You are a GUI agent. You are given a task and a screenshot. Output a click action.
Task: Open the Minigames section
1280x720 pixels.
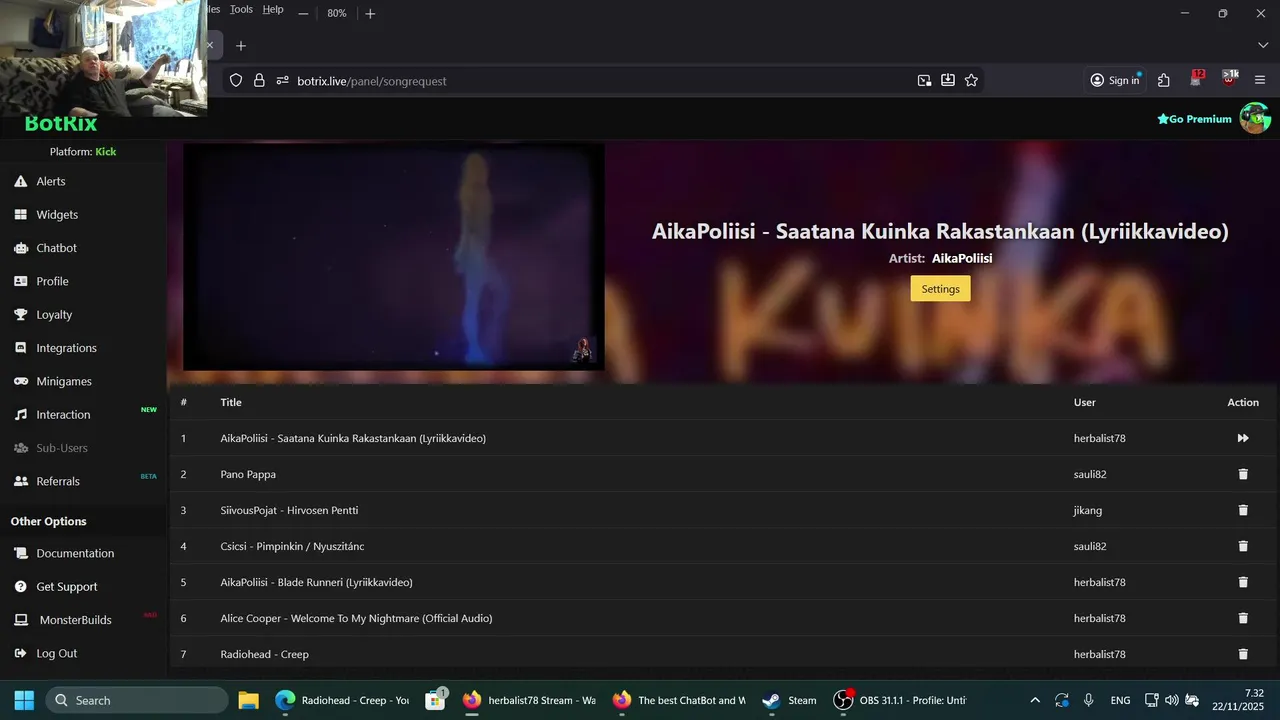[63, 381]
